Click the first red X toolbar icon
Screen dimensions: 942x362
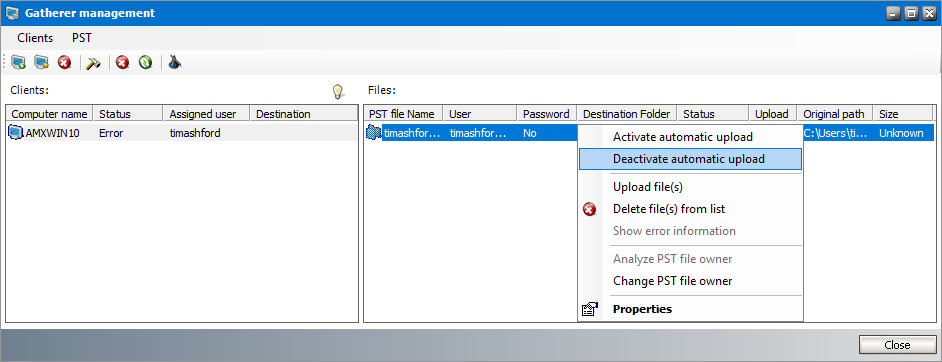click(64, 62)
